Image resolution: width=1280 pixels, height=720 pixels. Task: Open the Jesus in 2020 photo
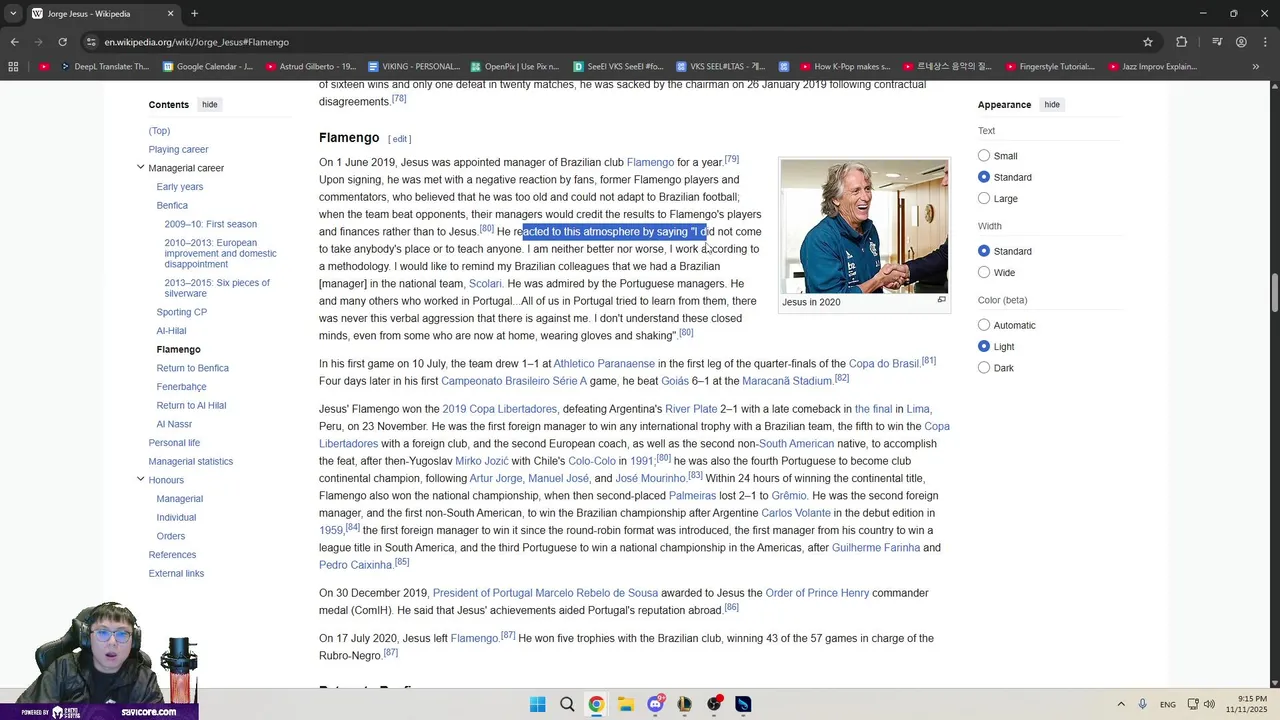point(864,226)
